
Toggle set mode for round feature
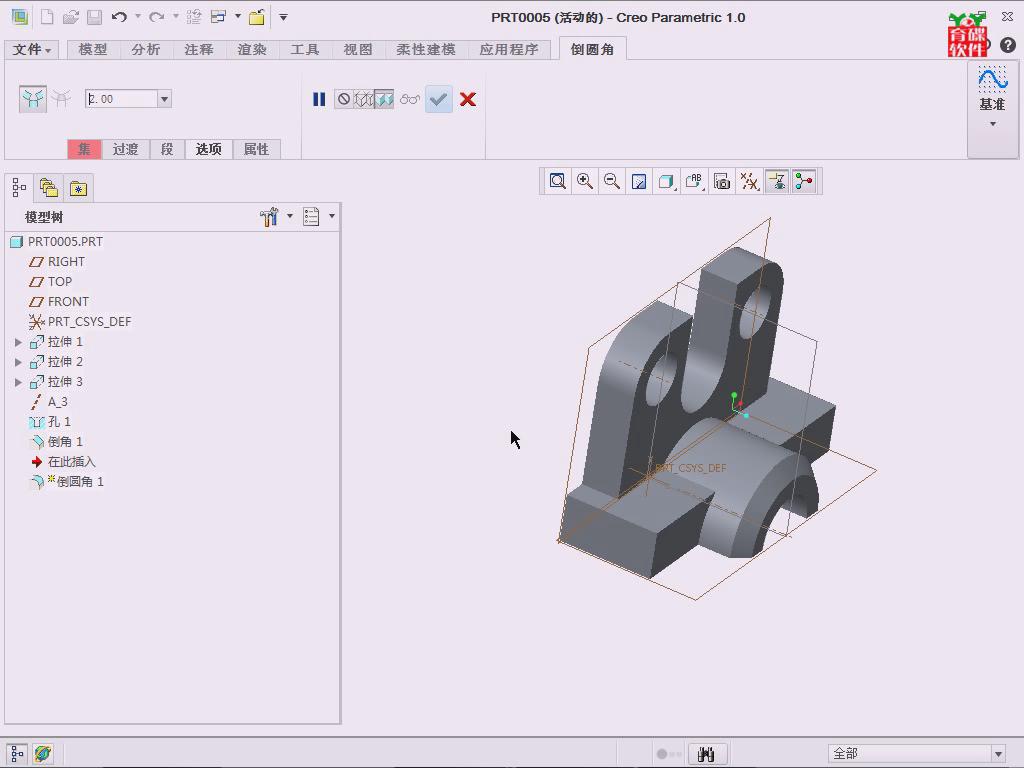33,99
